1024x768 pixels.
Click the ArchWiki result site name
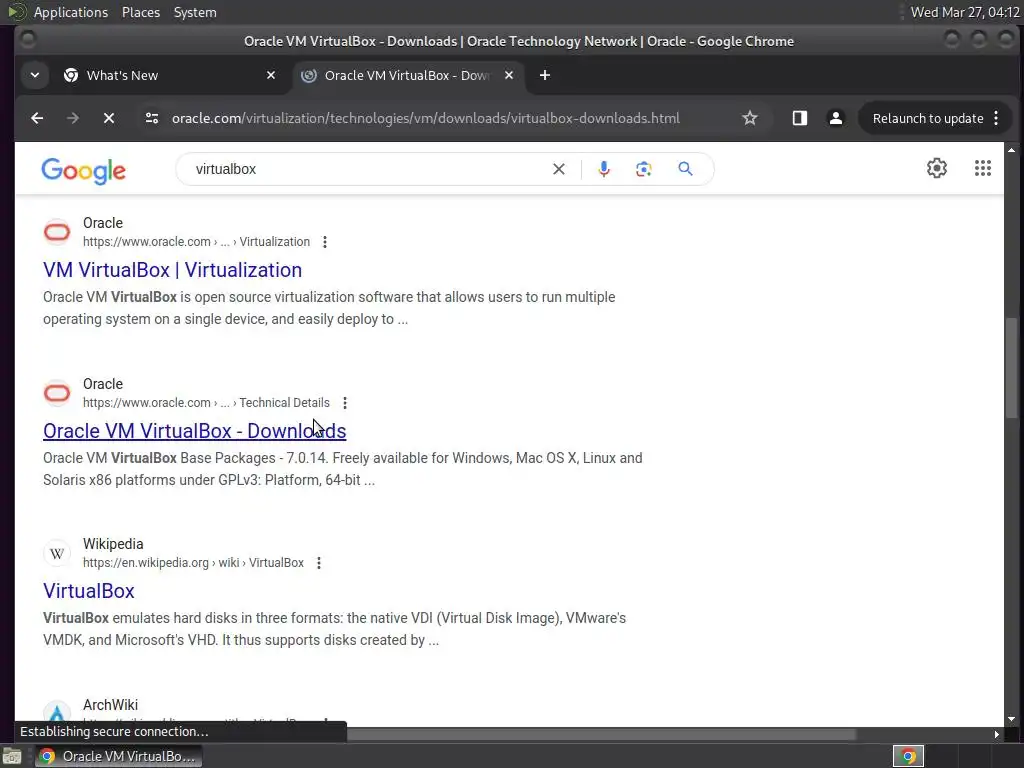click(x=110, y=705)
